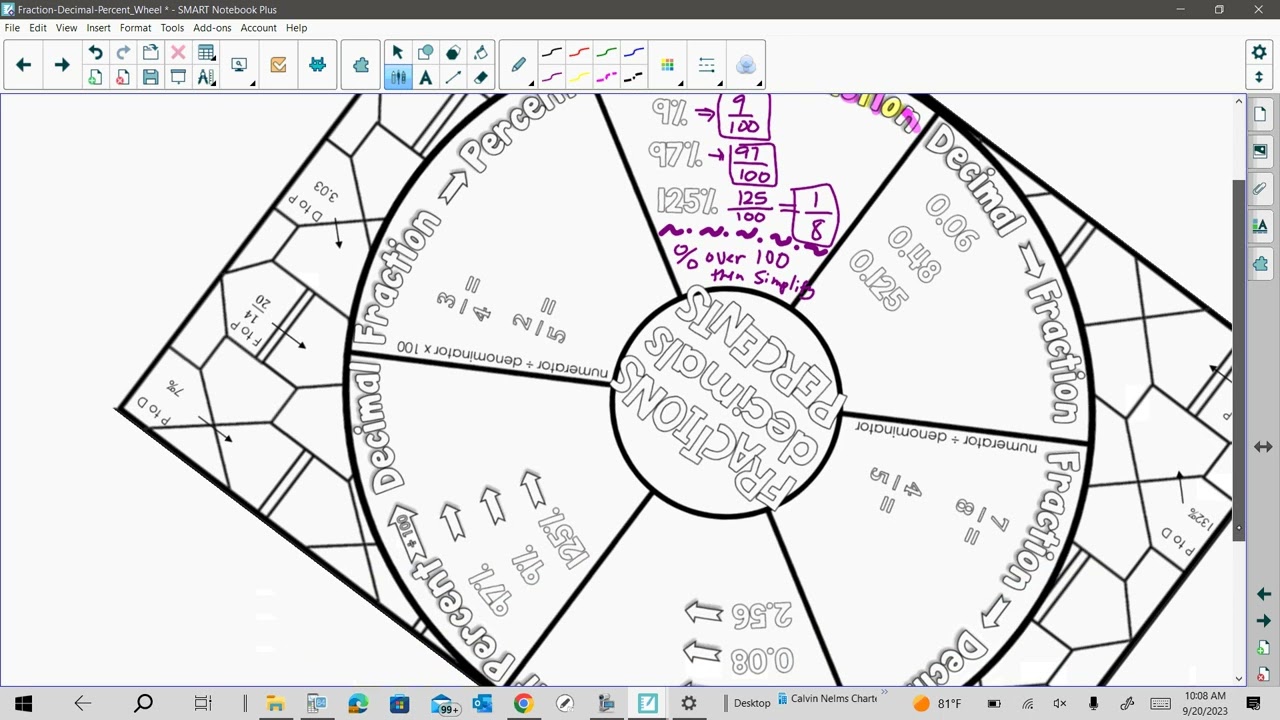
Task: Activate the Fill bucket tool
Action: (481, 53)
